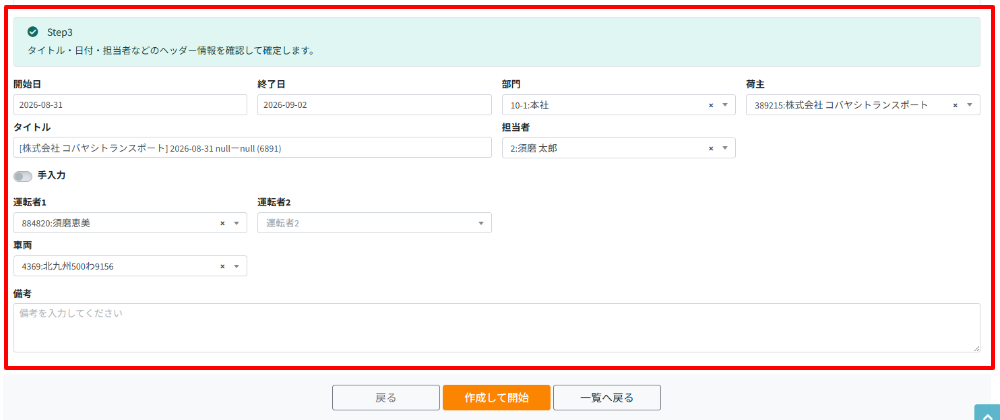Click the 備考 text area

click(497, 328)
